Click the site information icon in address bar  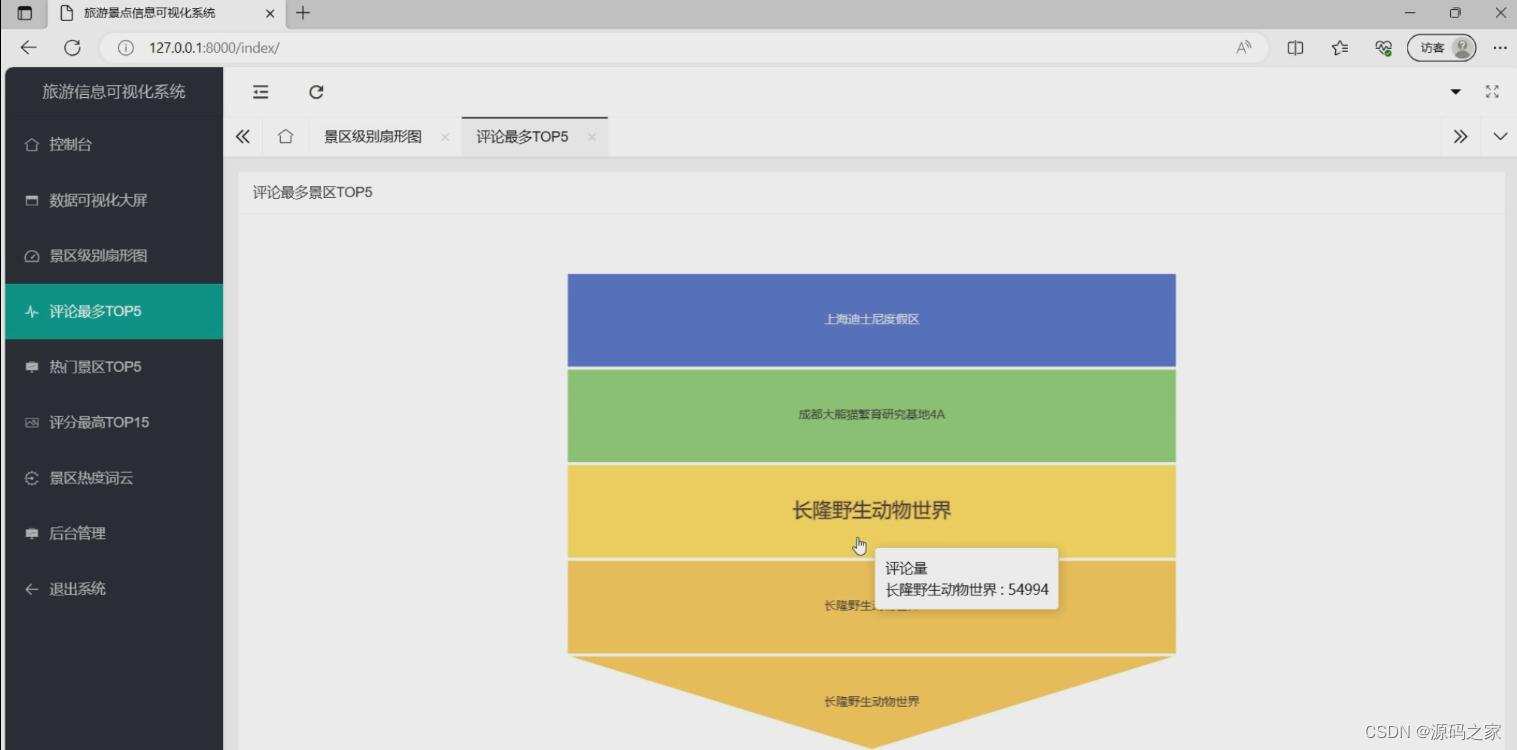pyautogui.click(x=126, y=47)
